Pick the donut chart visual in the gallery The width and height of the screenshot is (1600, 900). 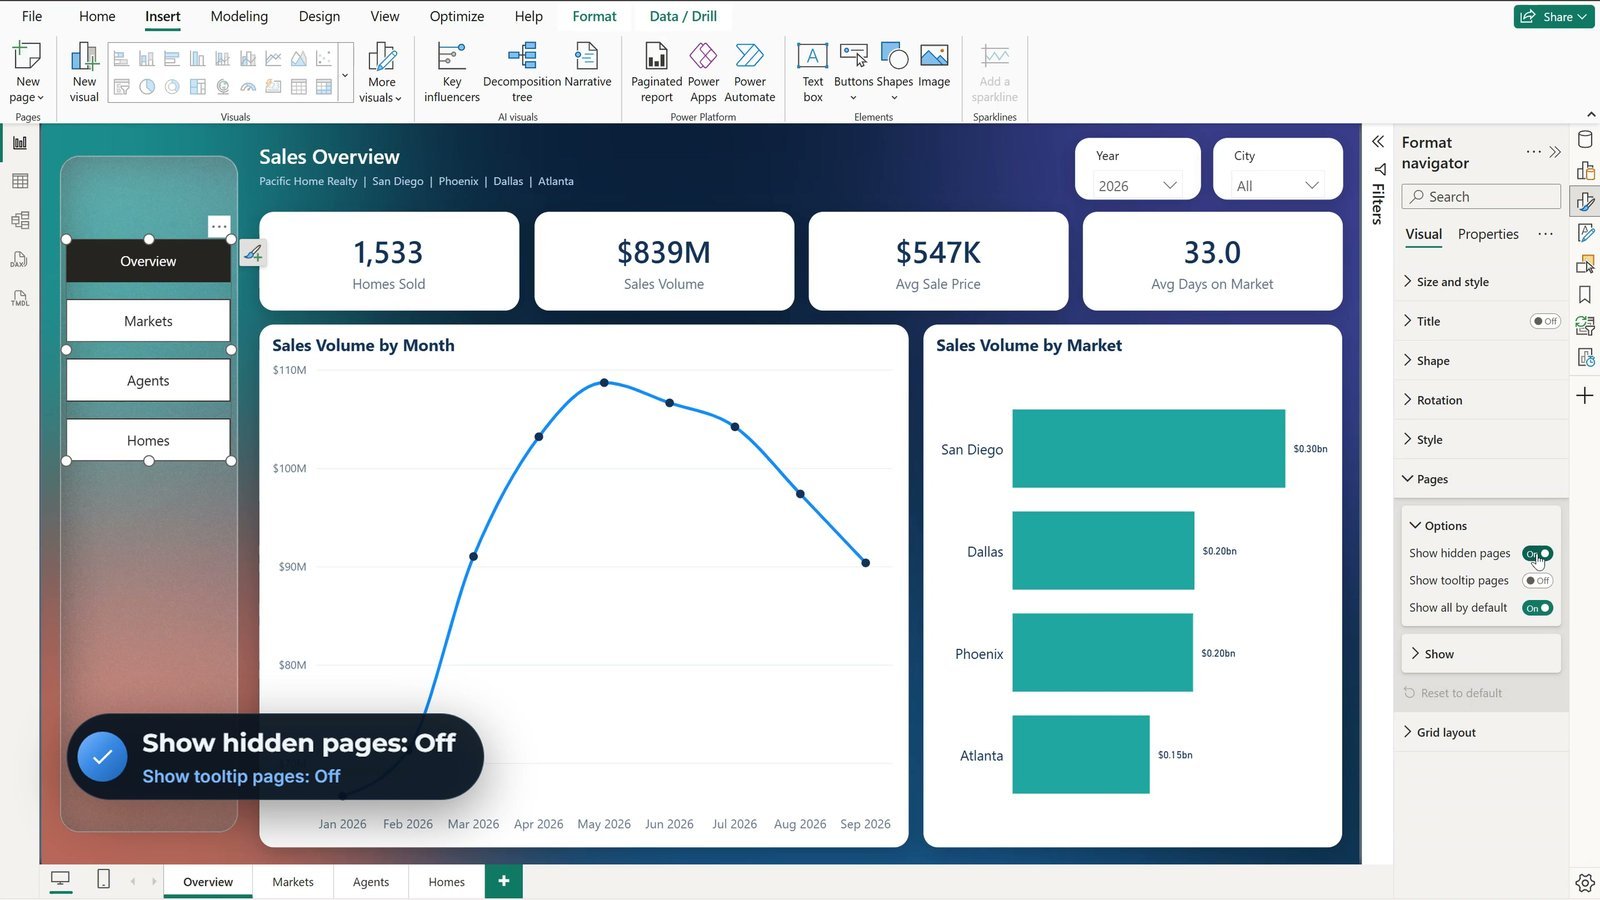click(x=172, y=87)
